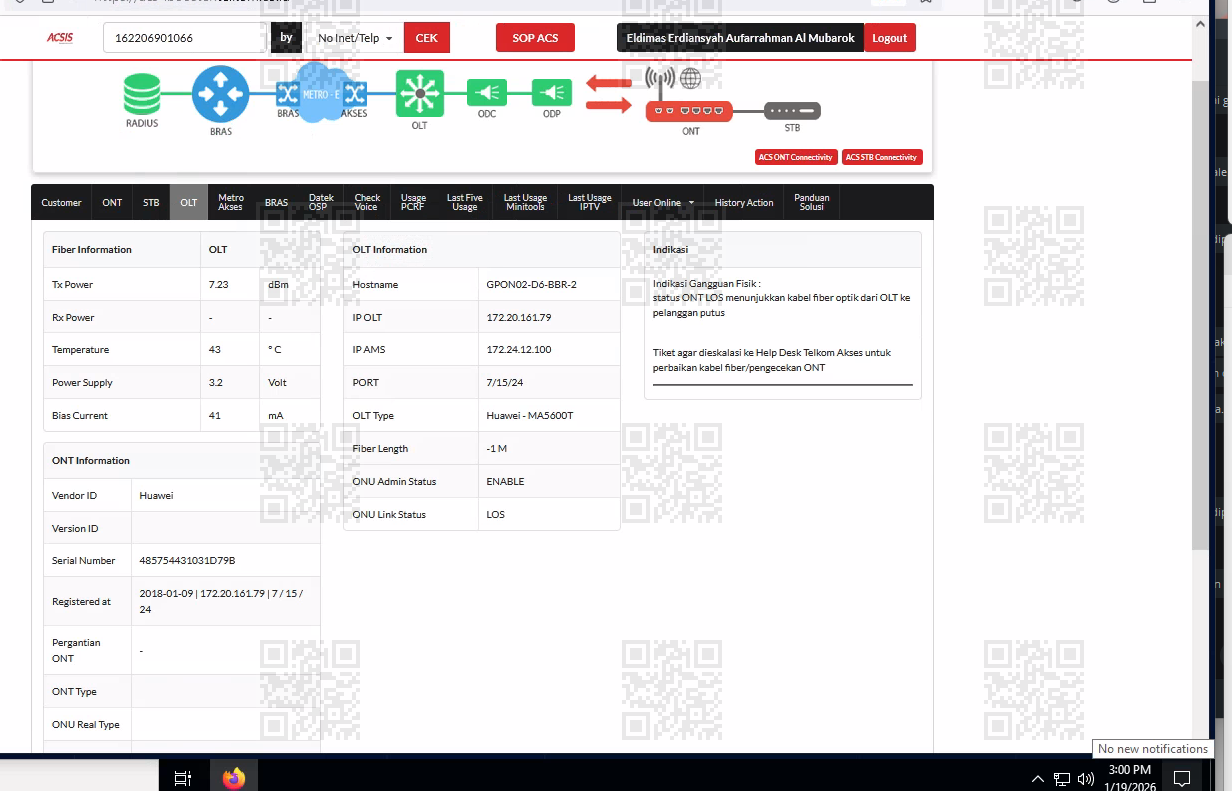
Task: Click the ONT modem icon
Action: click(689, 111)
